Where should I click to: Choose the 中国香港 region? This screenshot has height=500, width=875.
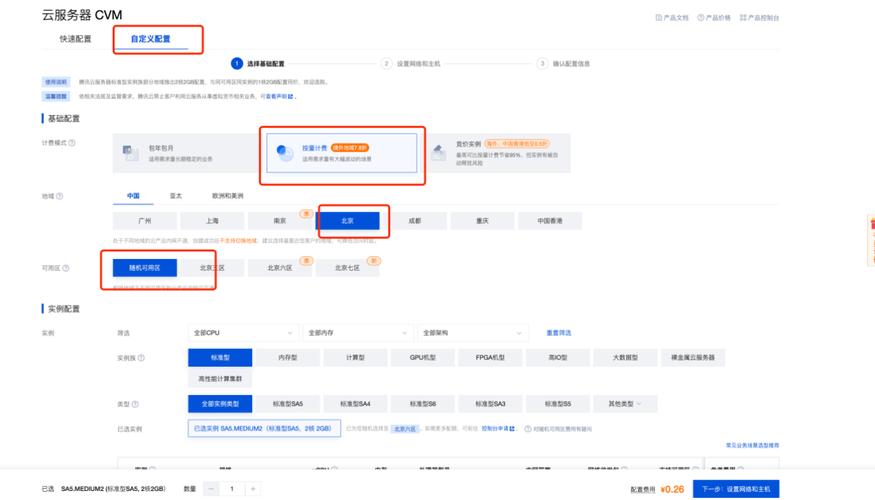550,221
